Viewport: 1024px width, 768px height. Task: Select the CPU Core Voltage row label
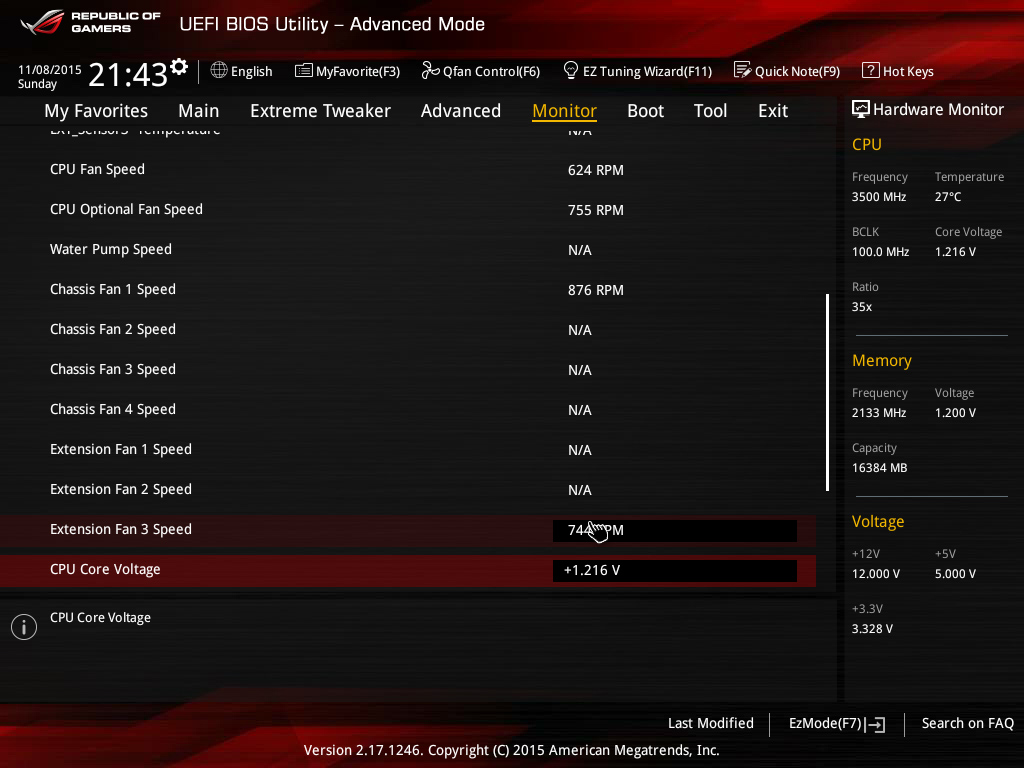(x=105, y=569)
